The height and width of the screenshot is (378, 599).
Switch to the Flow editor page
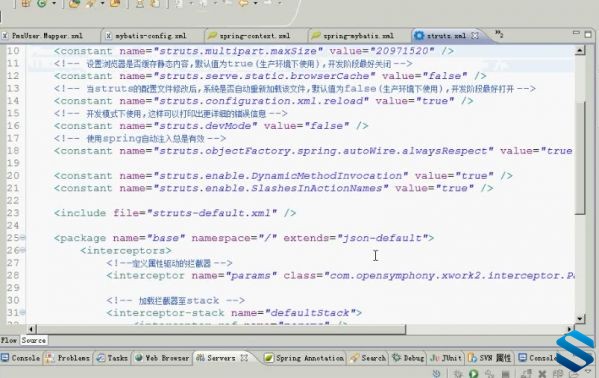(9, 340)
